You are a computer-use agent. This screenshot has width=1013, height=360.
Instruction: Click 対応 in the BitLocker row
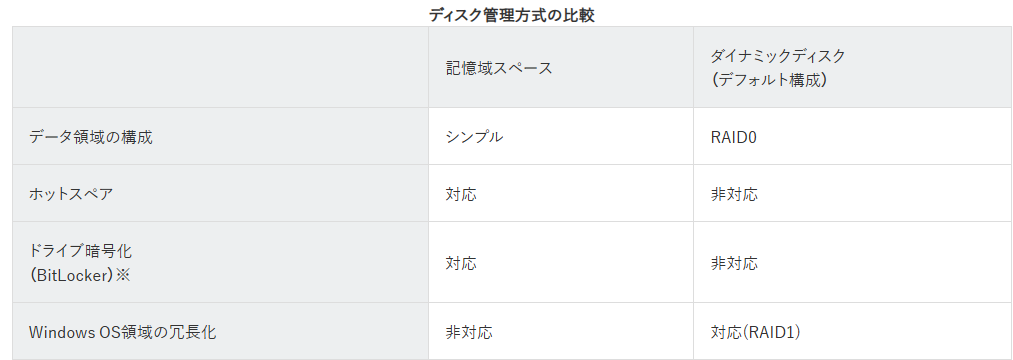461,263
